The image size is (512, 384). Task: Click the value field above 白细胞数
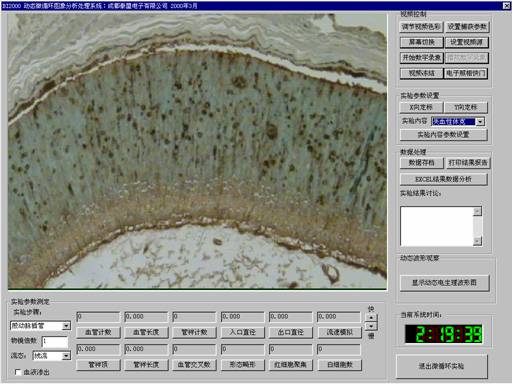(339, 349)
